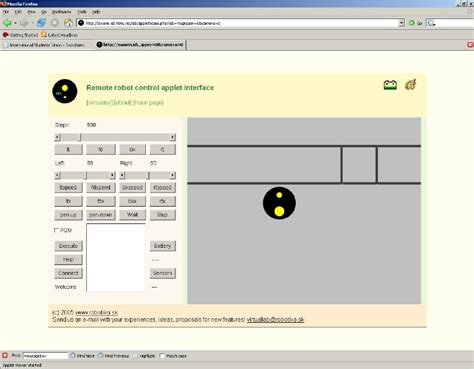Open the Help menu
The width and height of the screenshot is (474, 369).
[96, 12]
